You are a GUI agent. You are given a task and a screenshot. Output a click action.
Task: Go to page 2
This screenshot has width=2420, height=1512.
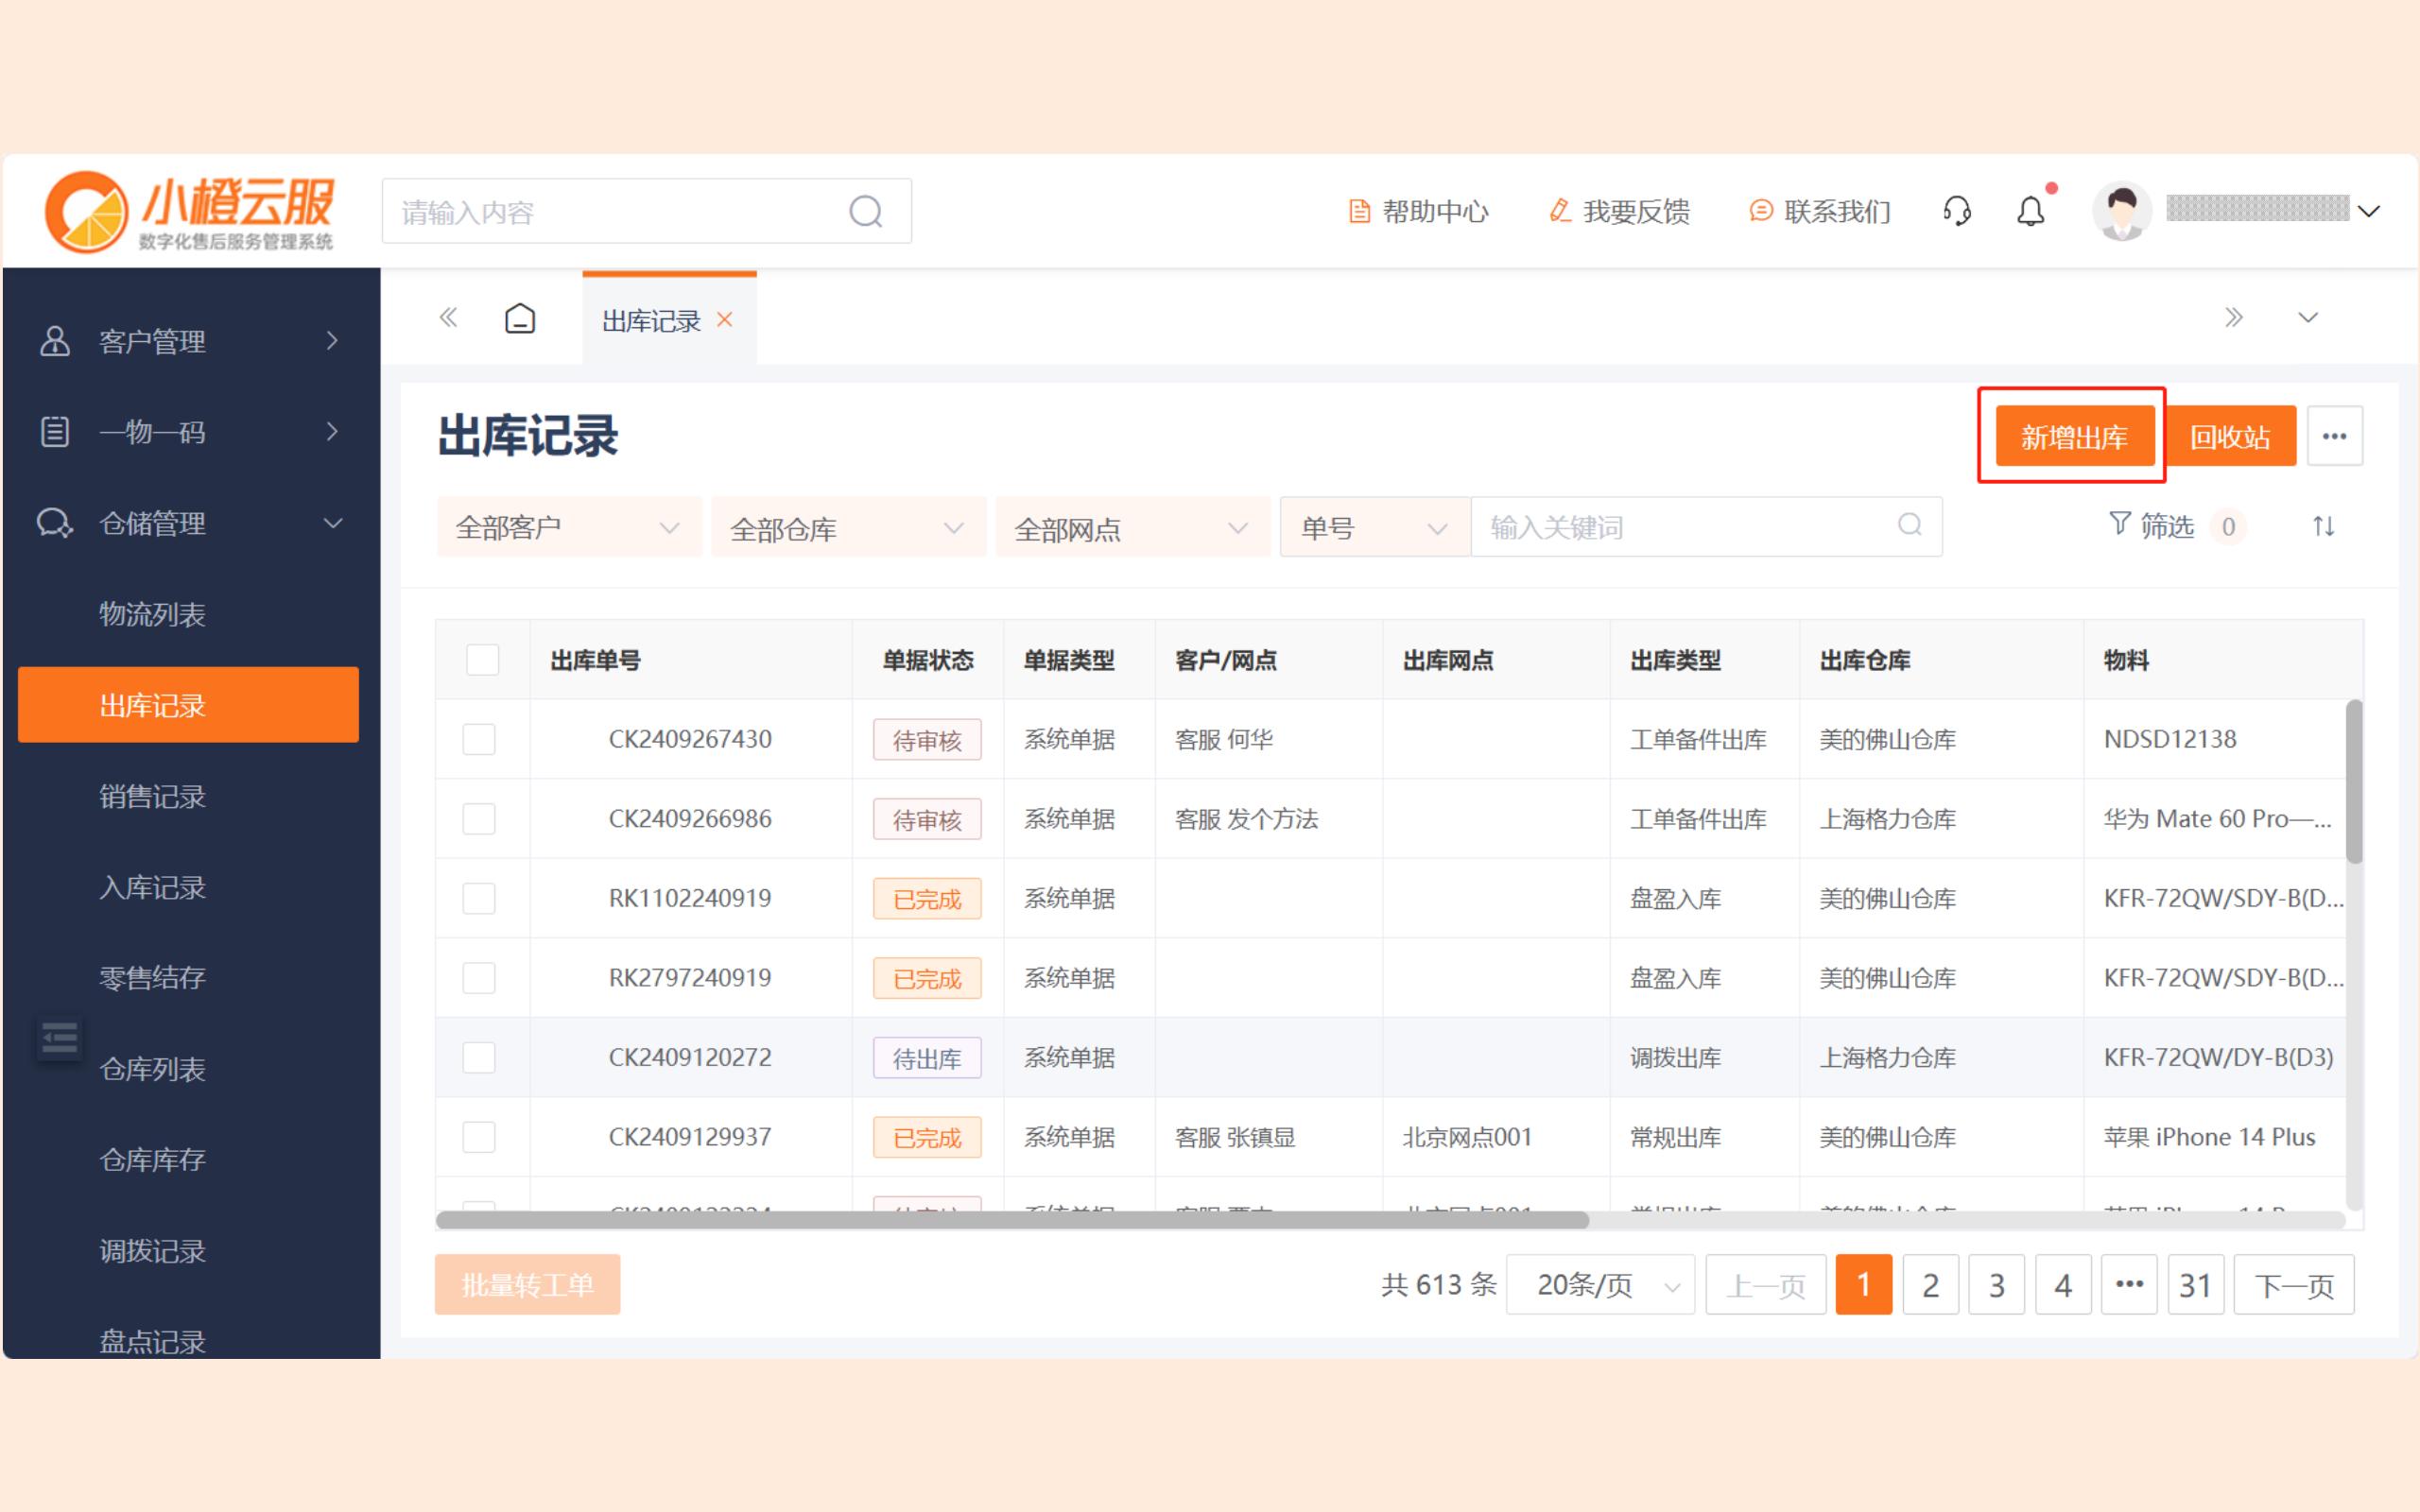click(1930, 1284)
